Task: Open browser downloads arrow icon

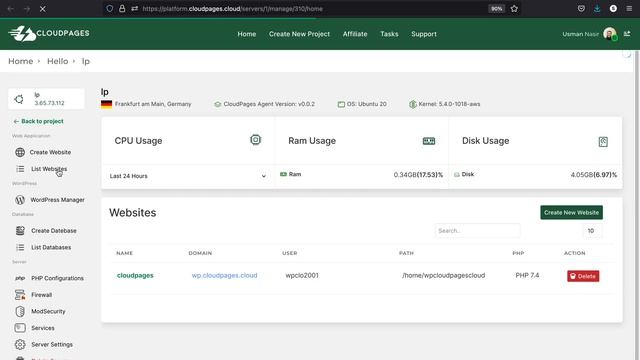Action: (x=597, y=9)
